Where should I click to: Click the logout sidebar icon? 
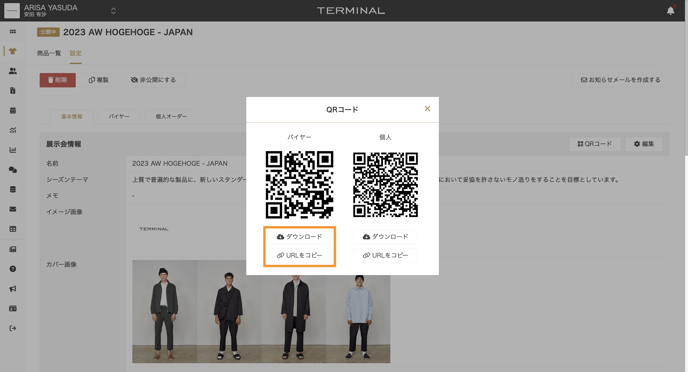coord(13,328)
